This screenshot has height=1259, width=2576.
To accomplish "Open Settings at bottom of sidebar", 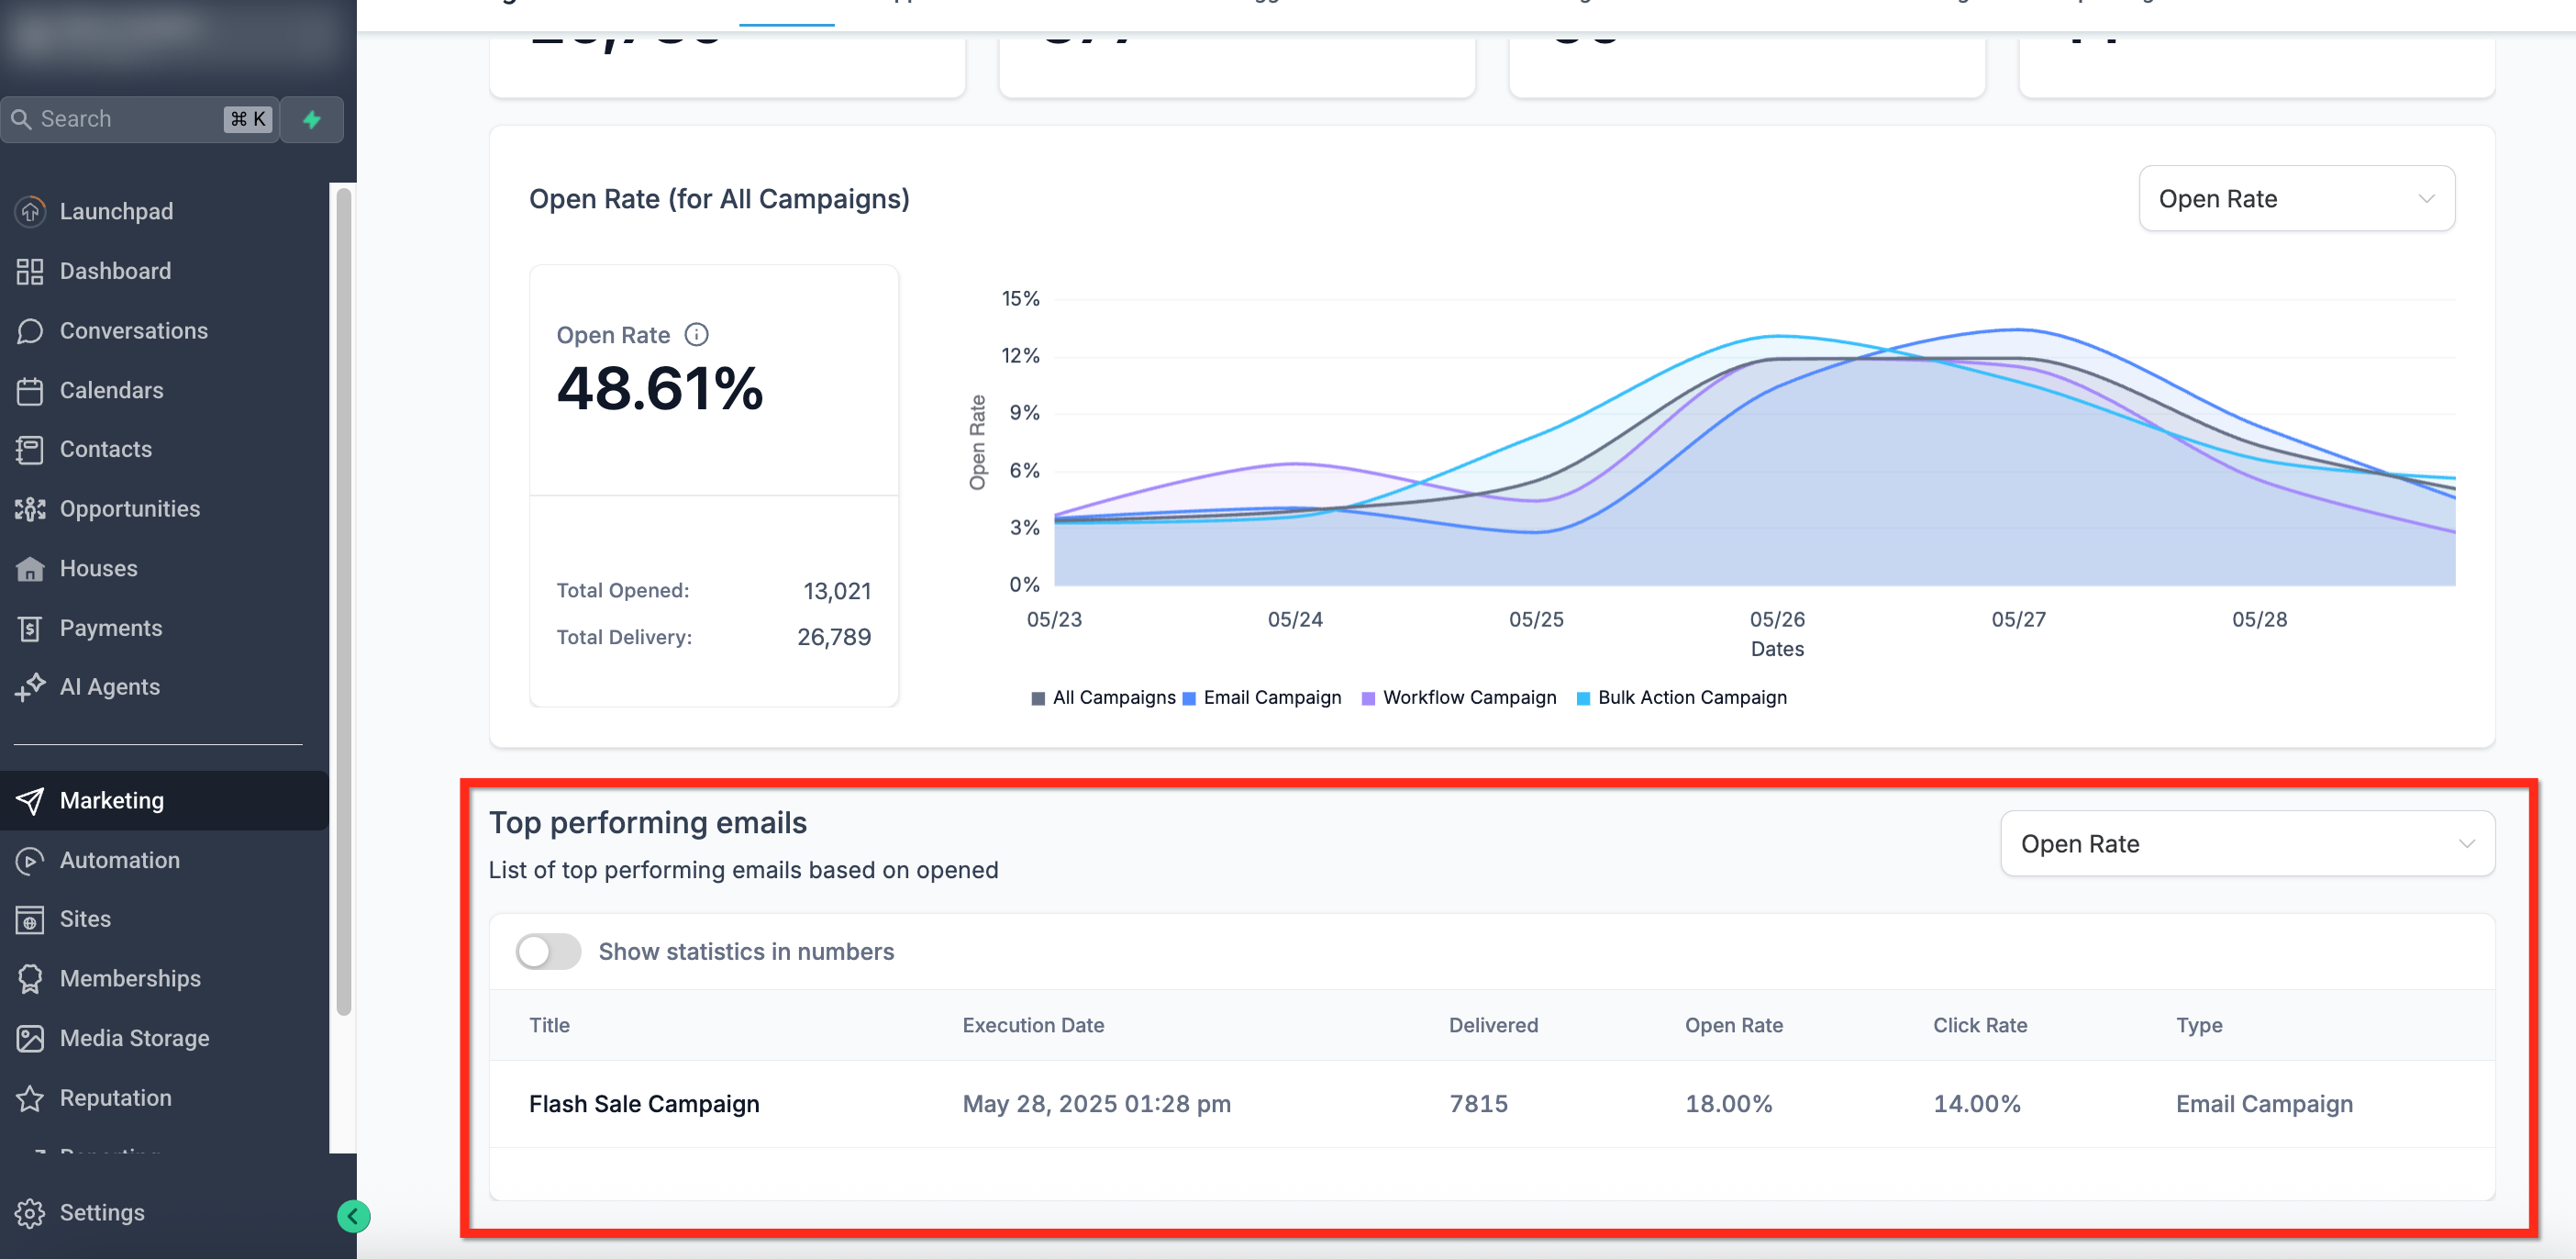I will (101, 1212).
